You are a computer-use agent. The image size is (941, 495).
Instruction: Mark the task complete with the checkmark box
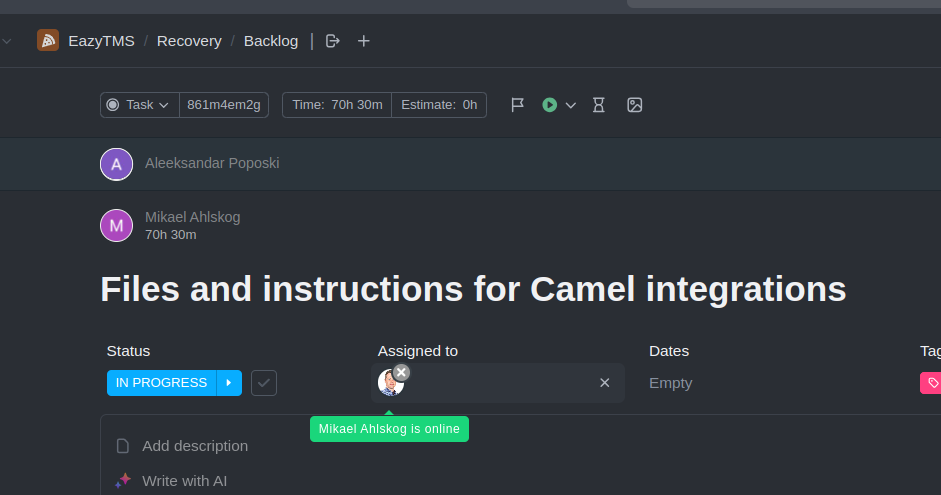(264, 383)
